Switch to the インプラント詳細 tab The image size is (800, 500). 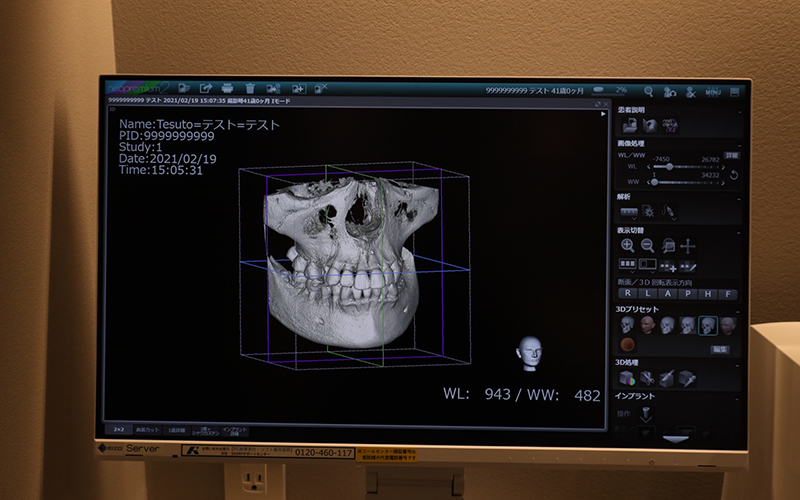(235, 432)
